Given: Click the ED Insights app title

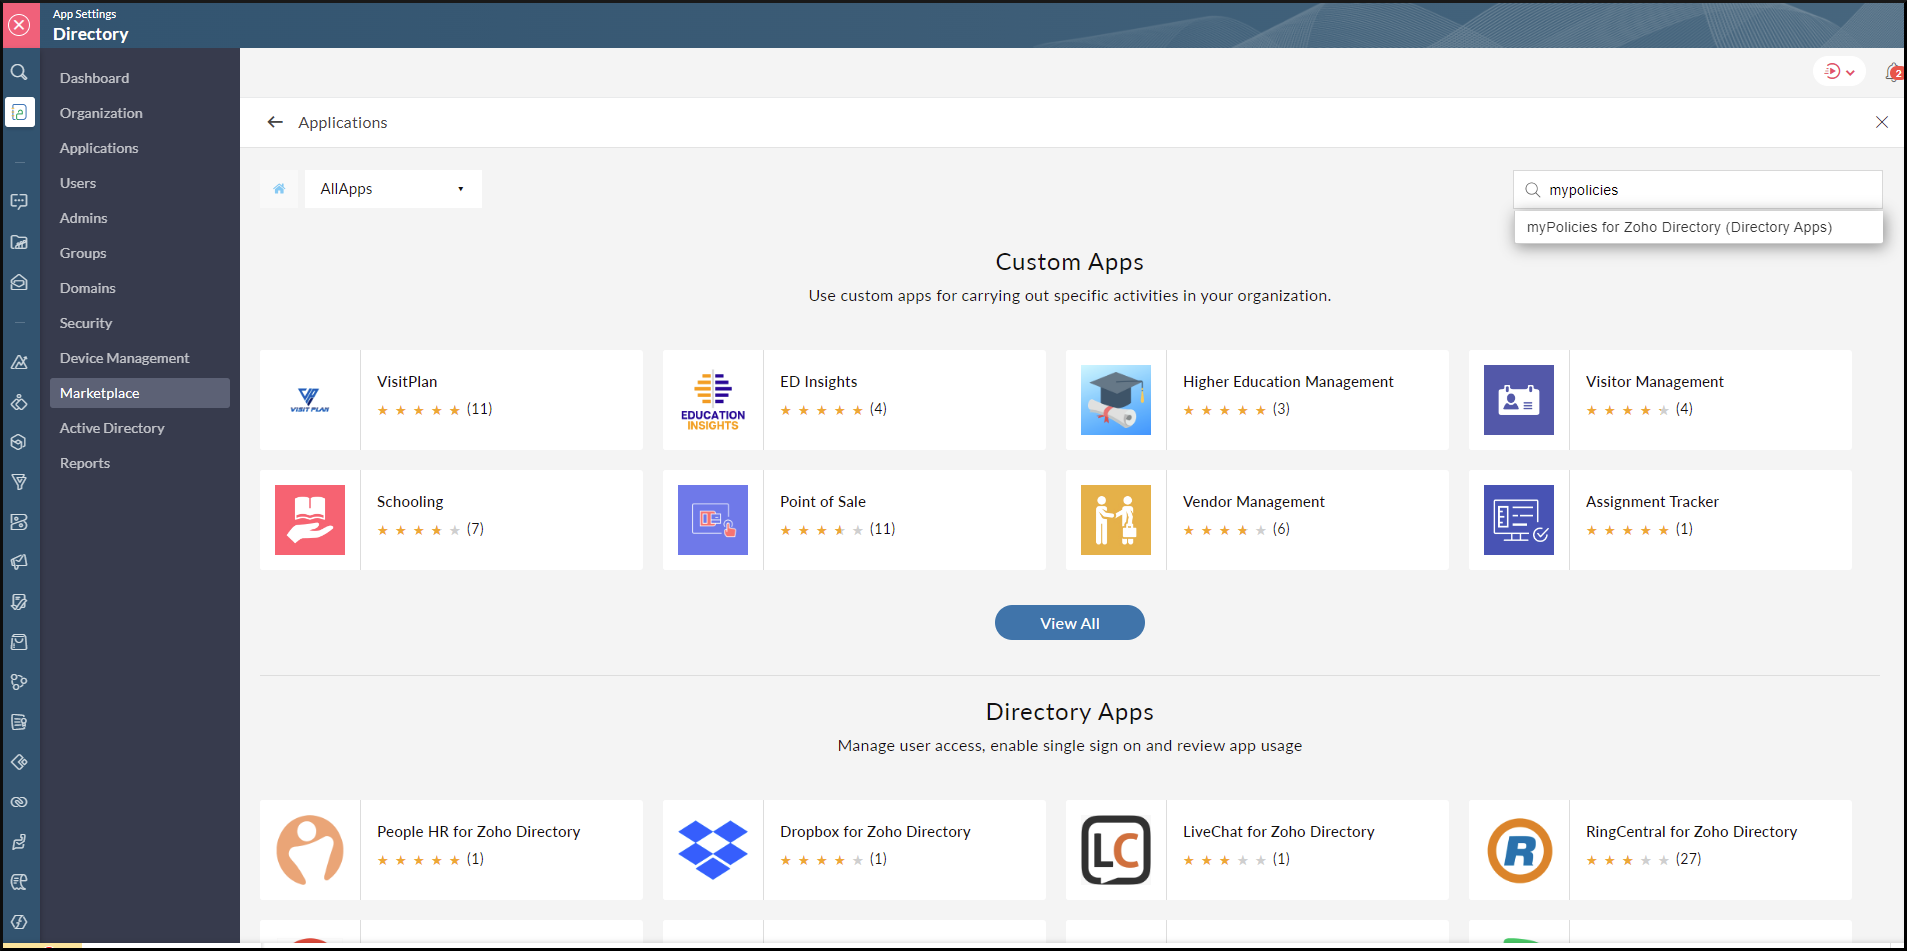Looking at the screenshot, I should pyautogui.click(x=819, y=382).
